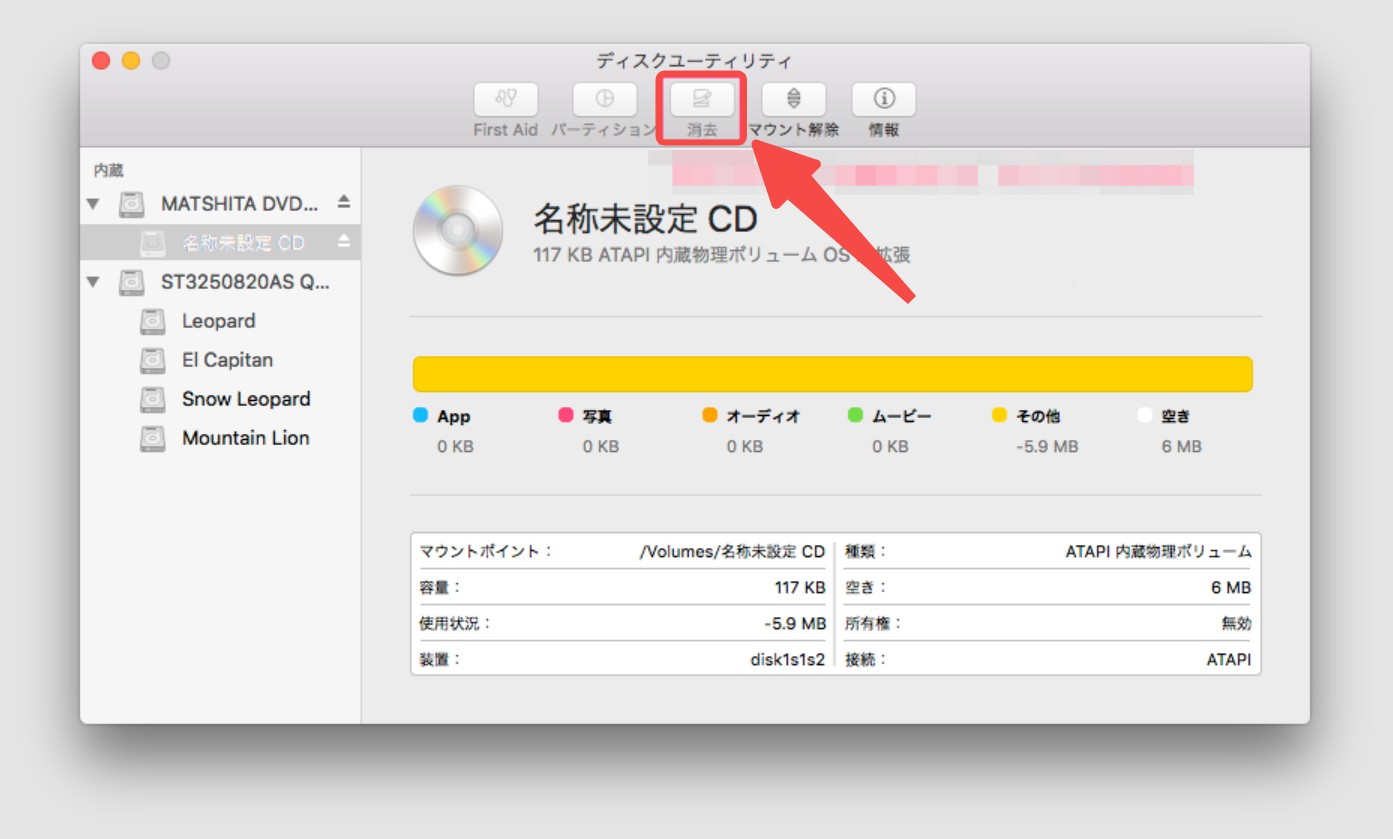The width and height of the screenshot is (1393, 839).
Task: Select the Snow Leopard volume
Action: [246, 399]
